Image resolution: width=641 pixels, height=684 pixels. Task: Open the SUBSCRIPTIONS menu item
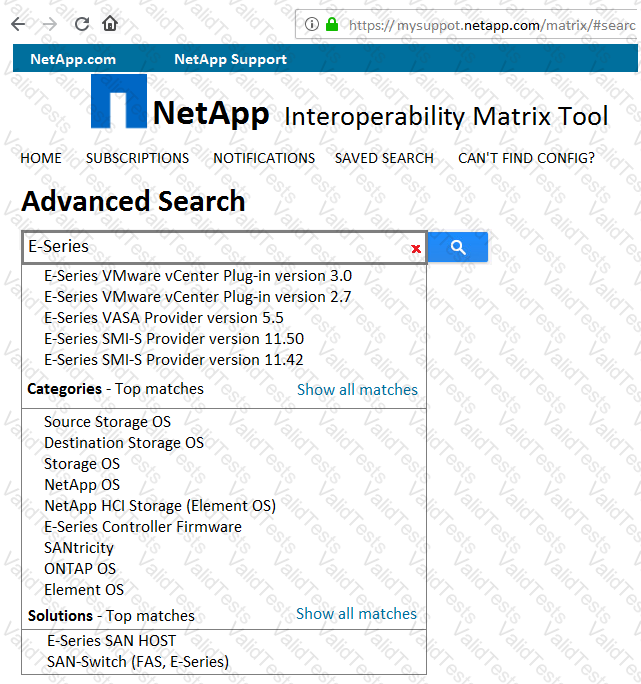(137, 158)
